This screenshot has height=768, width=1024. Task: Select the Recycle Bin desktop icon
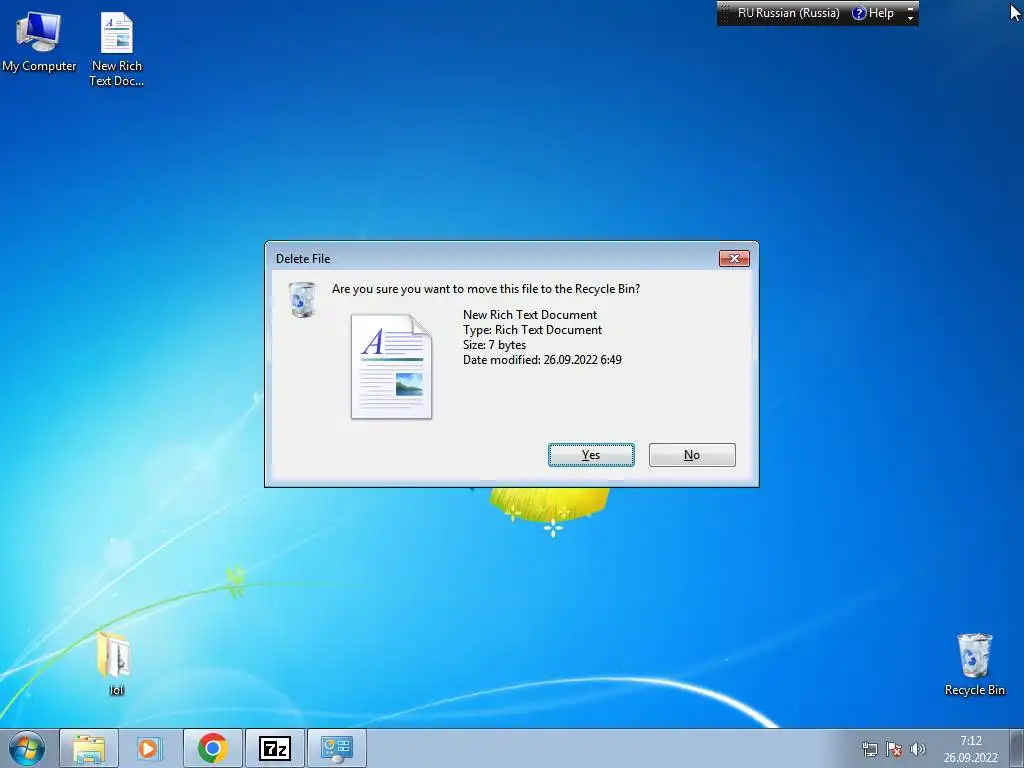point(974,664)
